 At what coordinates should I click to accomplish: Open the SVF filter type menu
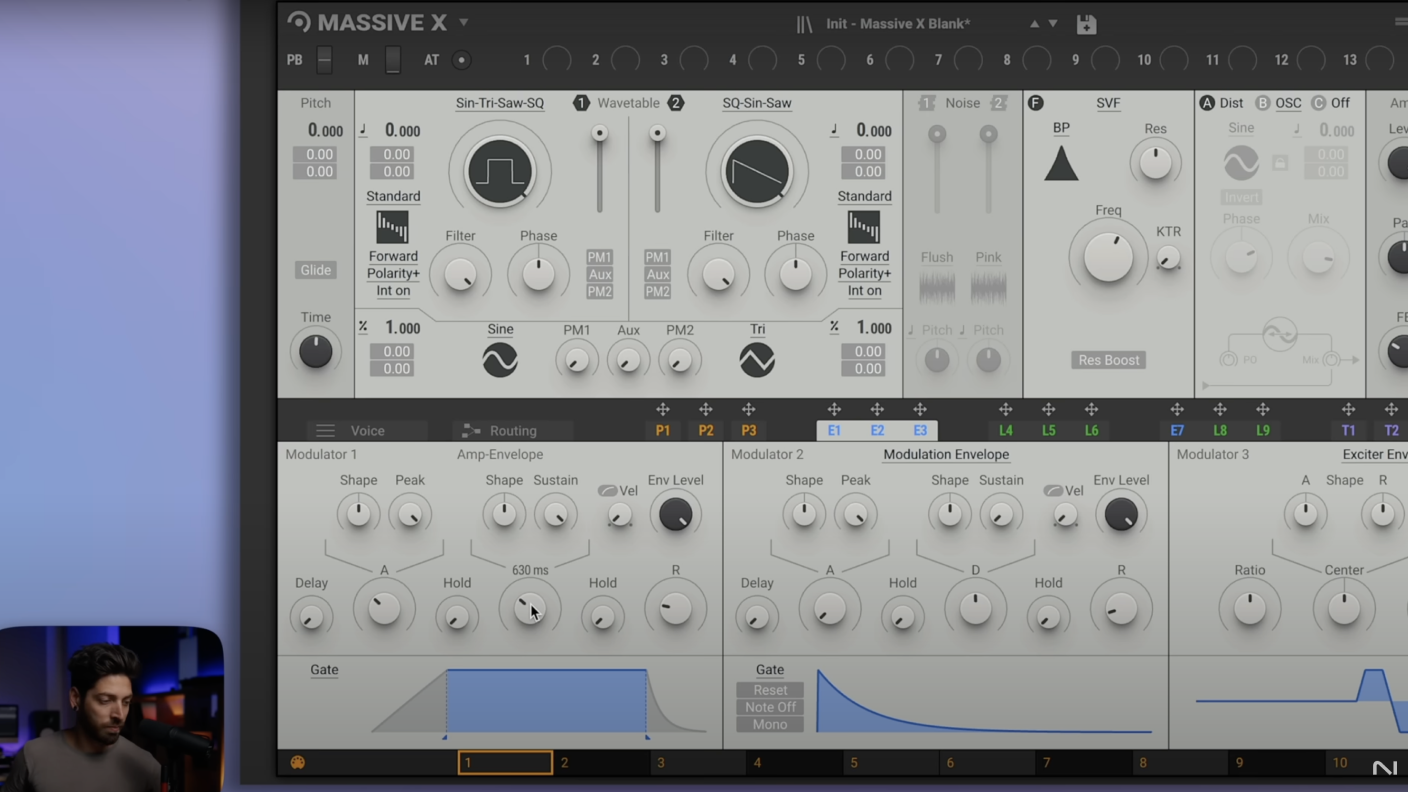pos(1108,103)
